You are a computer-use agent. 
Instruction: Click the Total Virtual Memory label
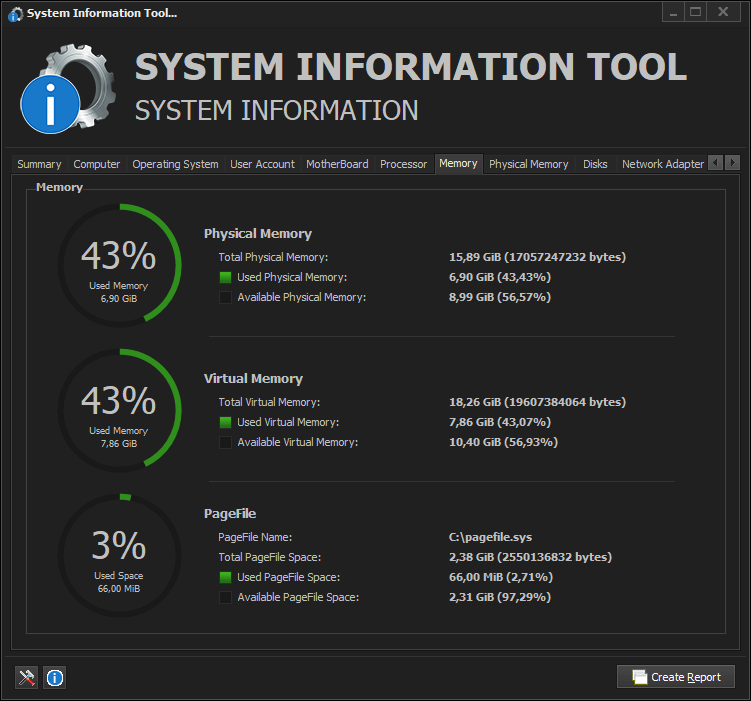(269, 402)
